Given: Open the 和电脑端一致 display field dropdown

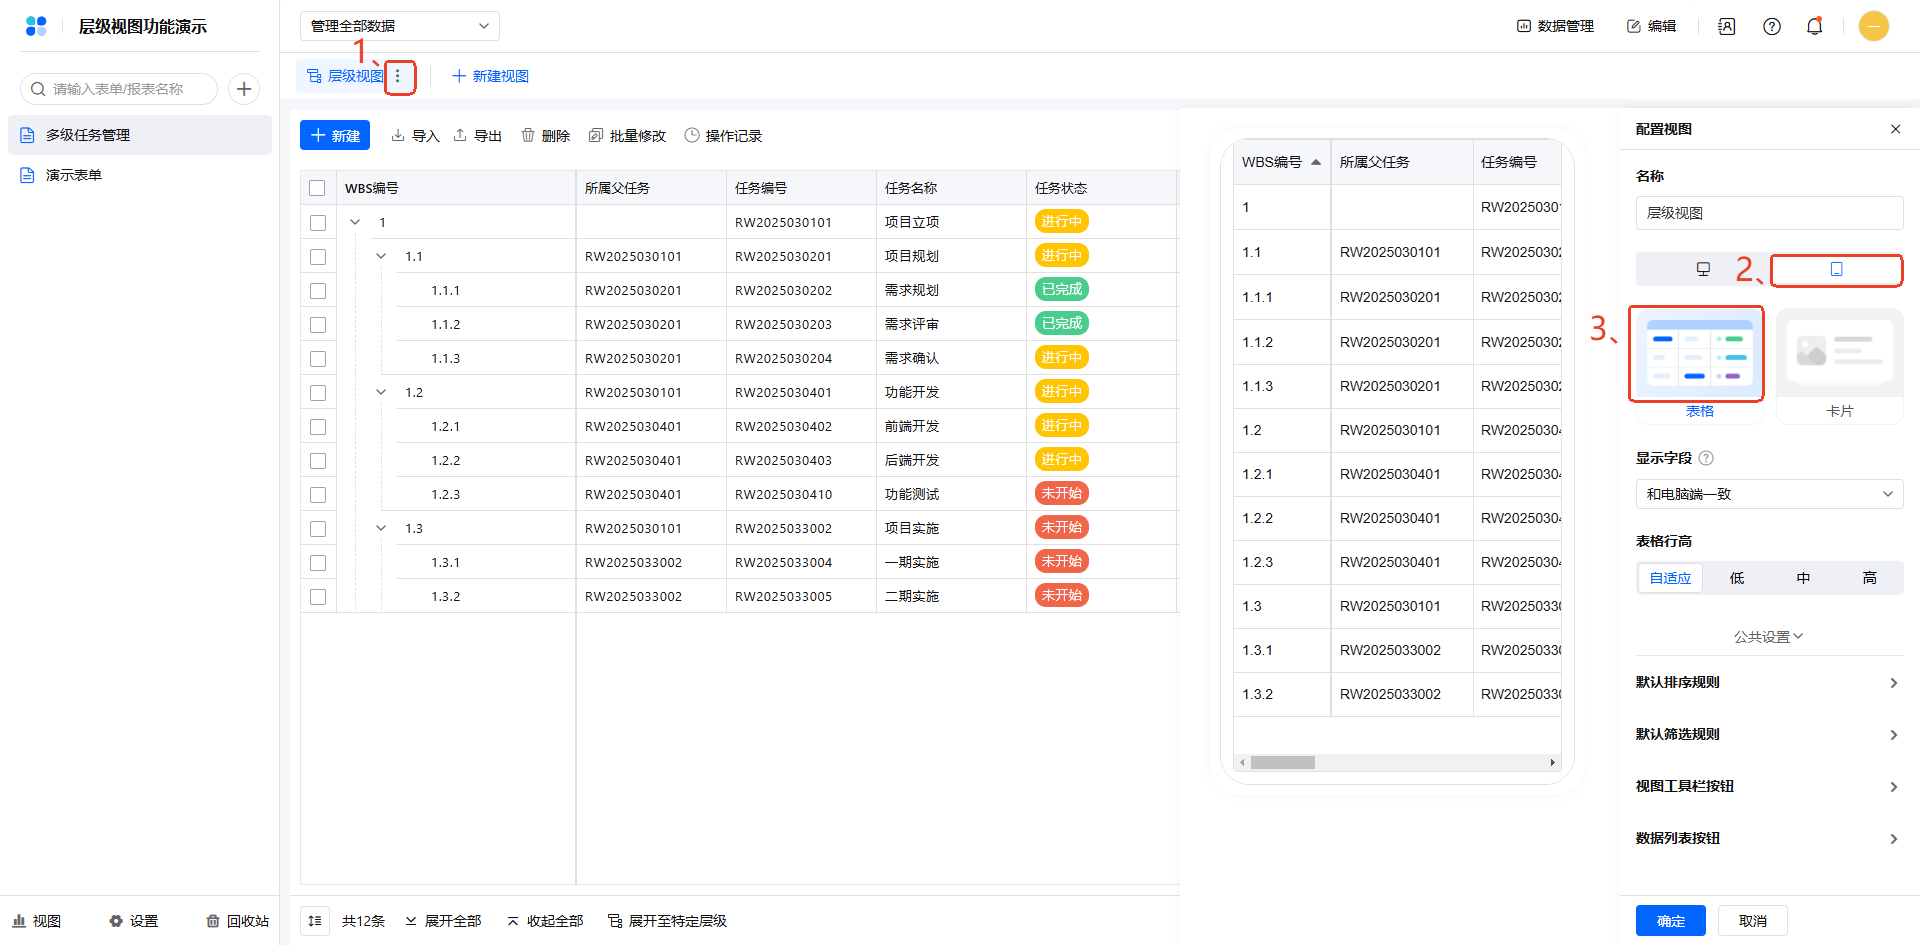Looking at the screenshot, I should [x=1769, y=494].
